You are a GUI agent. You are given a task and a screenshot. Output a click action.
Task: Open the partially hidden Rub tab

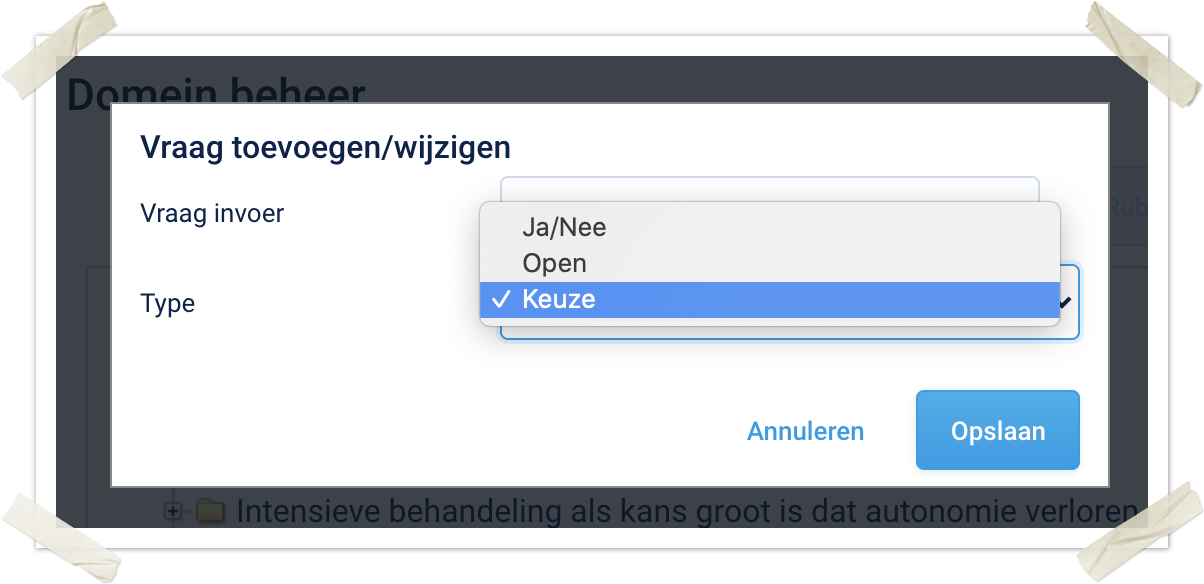pos(1124,208)
